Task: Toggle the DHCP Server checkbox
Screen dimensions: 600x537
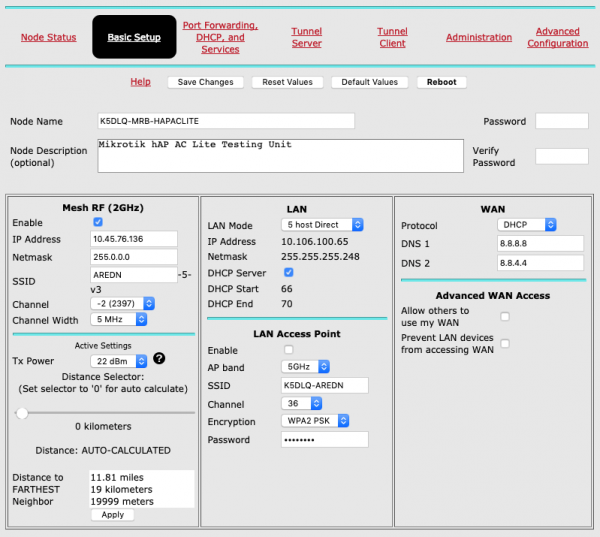Action: (289, 272)
